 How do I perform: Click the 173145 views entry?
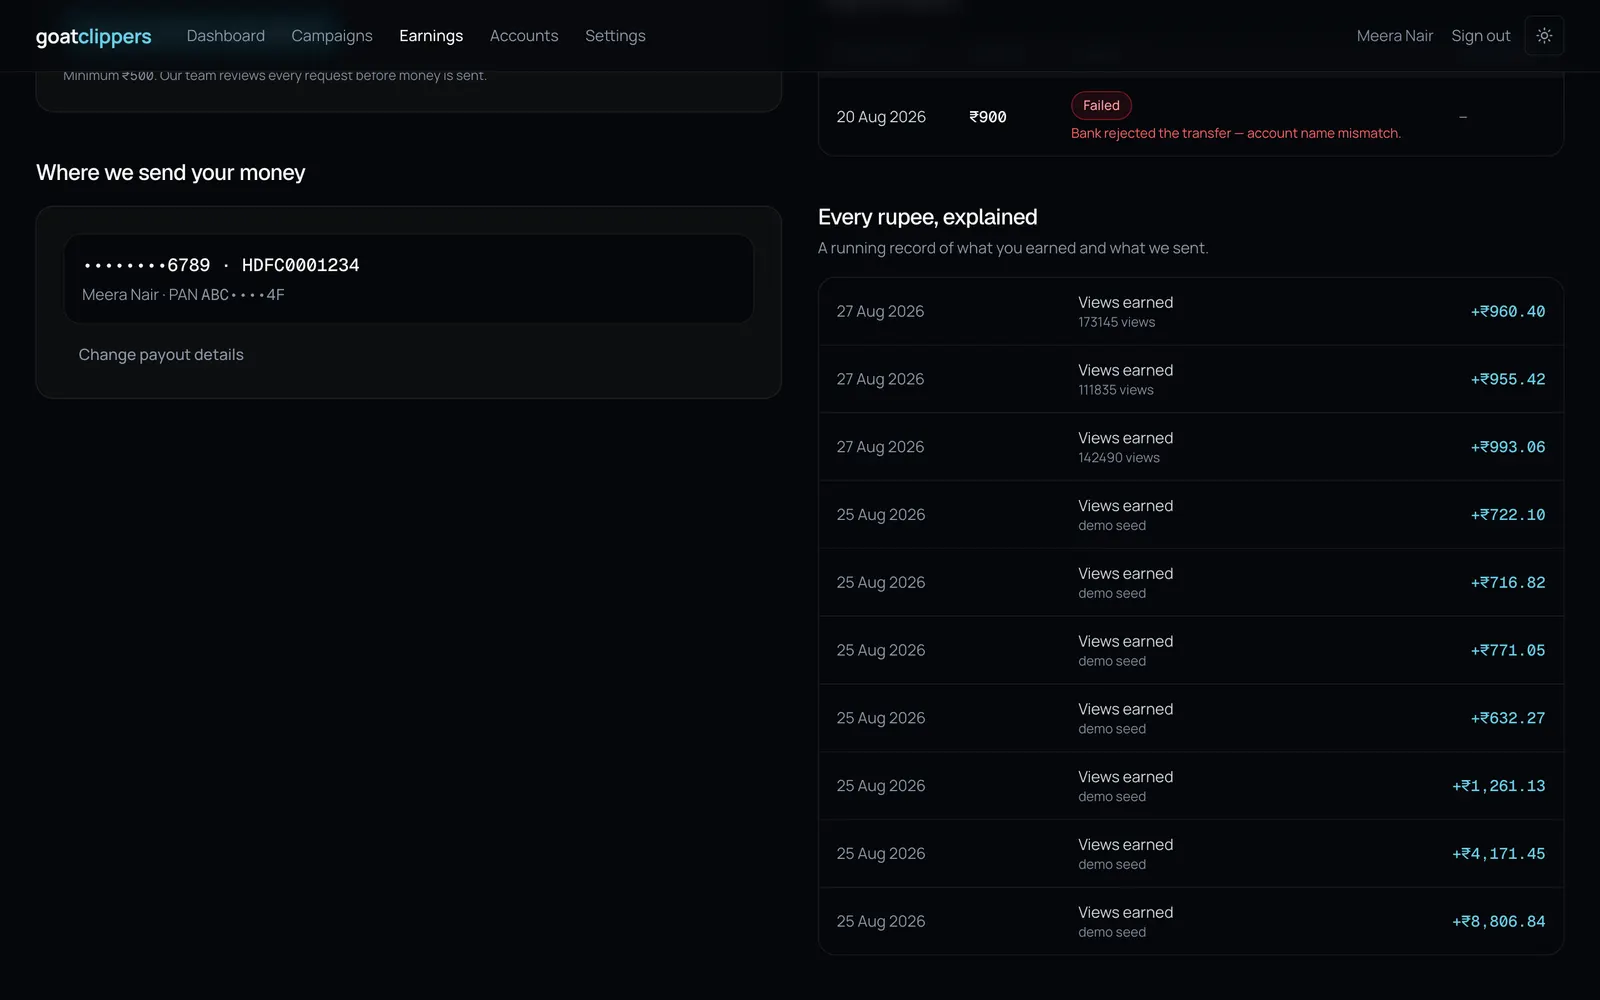[x=1116, y=322]
